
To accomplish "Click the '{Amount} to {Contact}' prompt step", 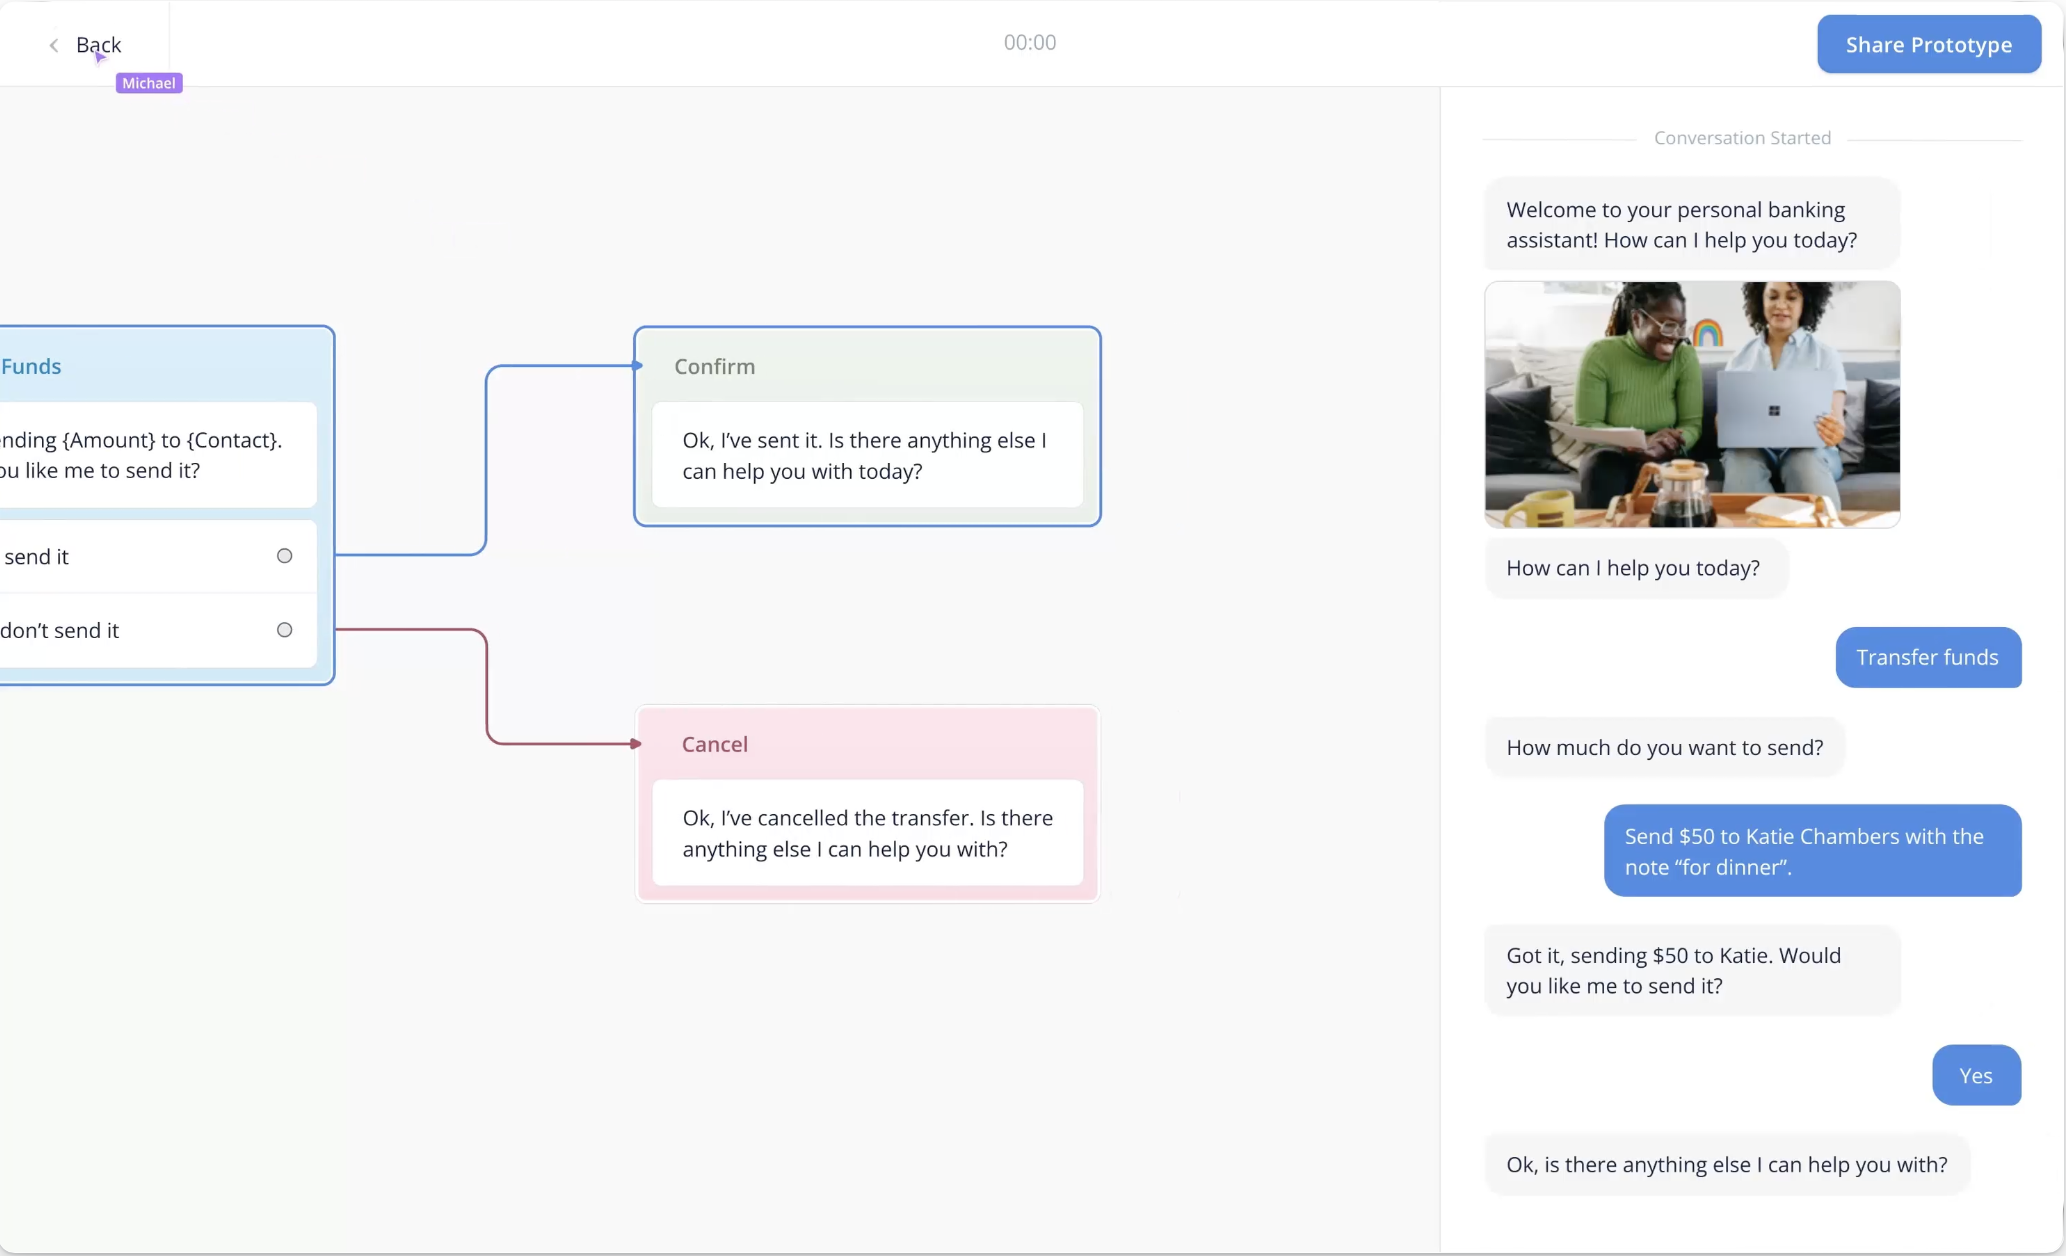I will point(158,455).
